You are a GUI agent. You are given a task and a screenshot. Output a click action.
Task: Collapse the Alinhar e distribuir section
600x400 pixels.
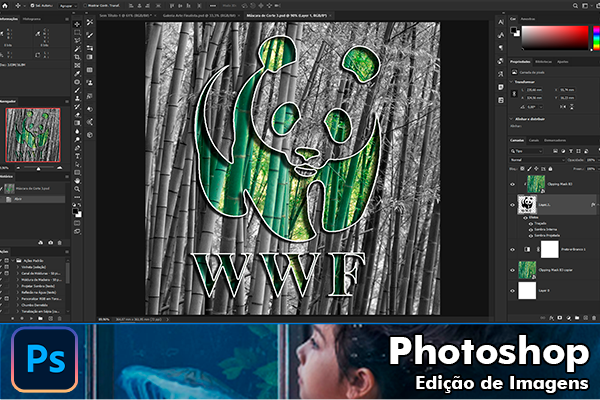[x=512, y=119]
